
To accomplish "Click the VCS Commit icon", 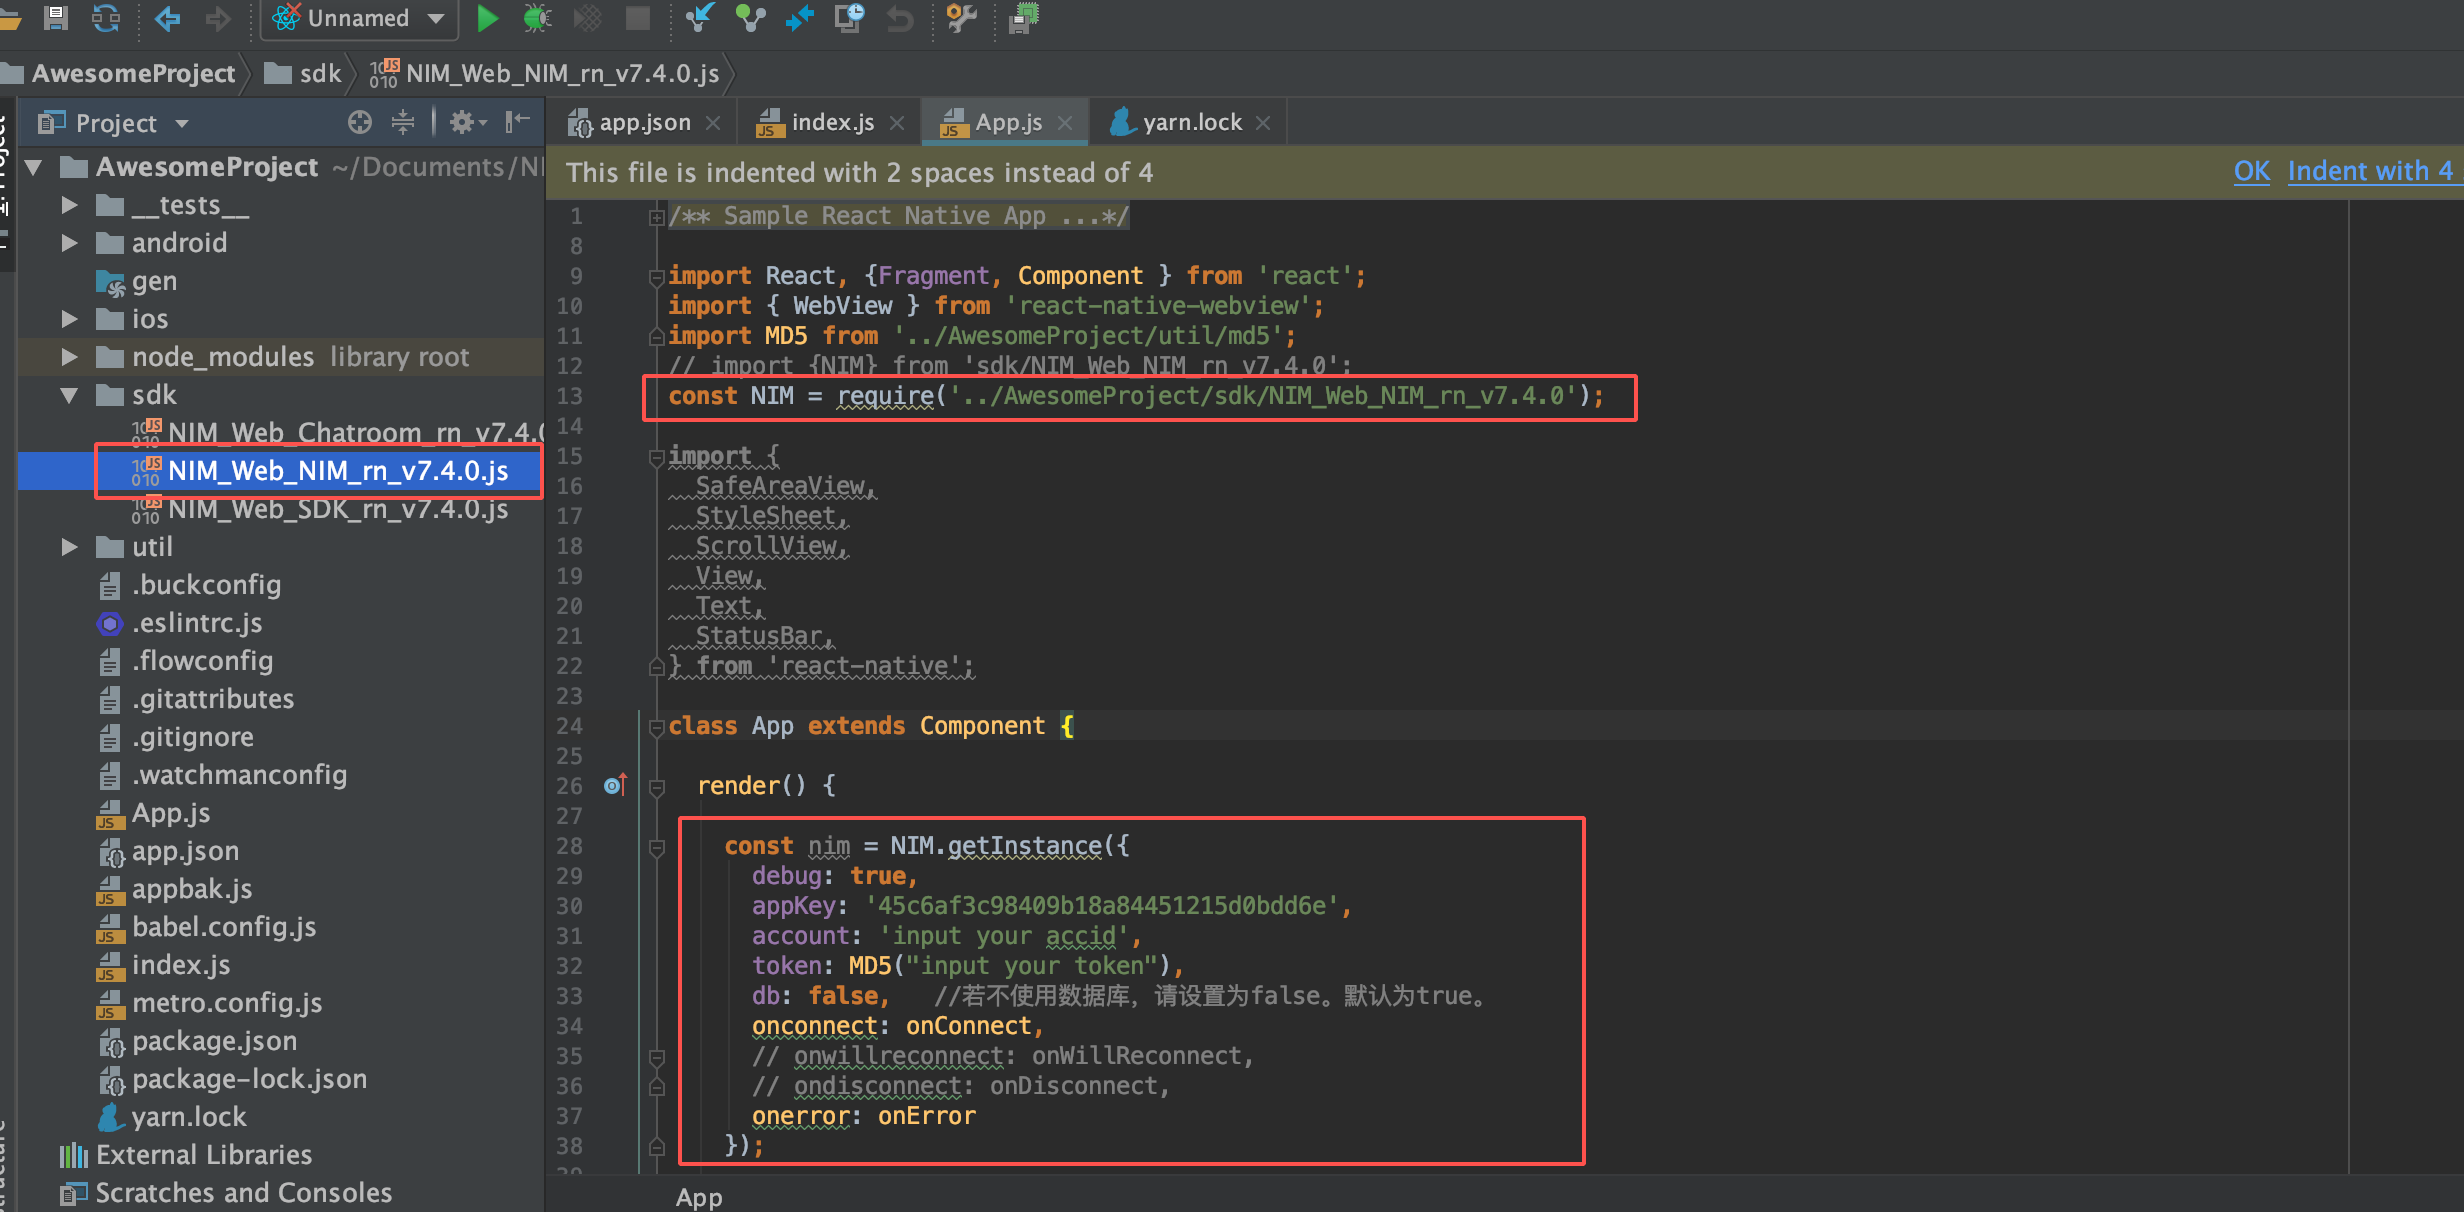I will click(x=750, y=17).
